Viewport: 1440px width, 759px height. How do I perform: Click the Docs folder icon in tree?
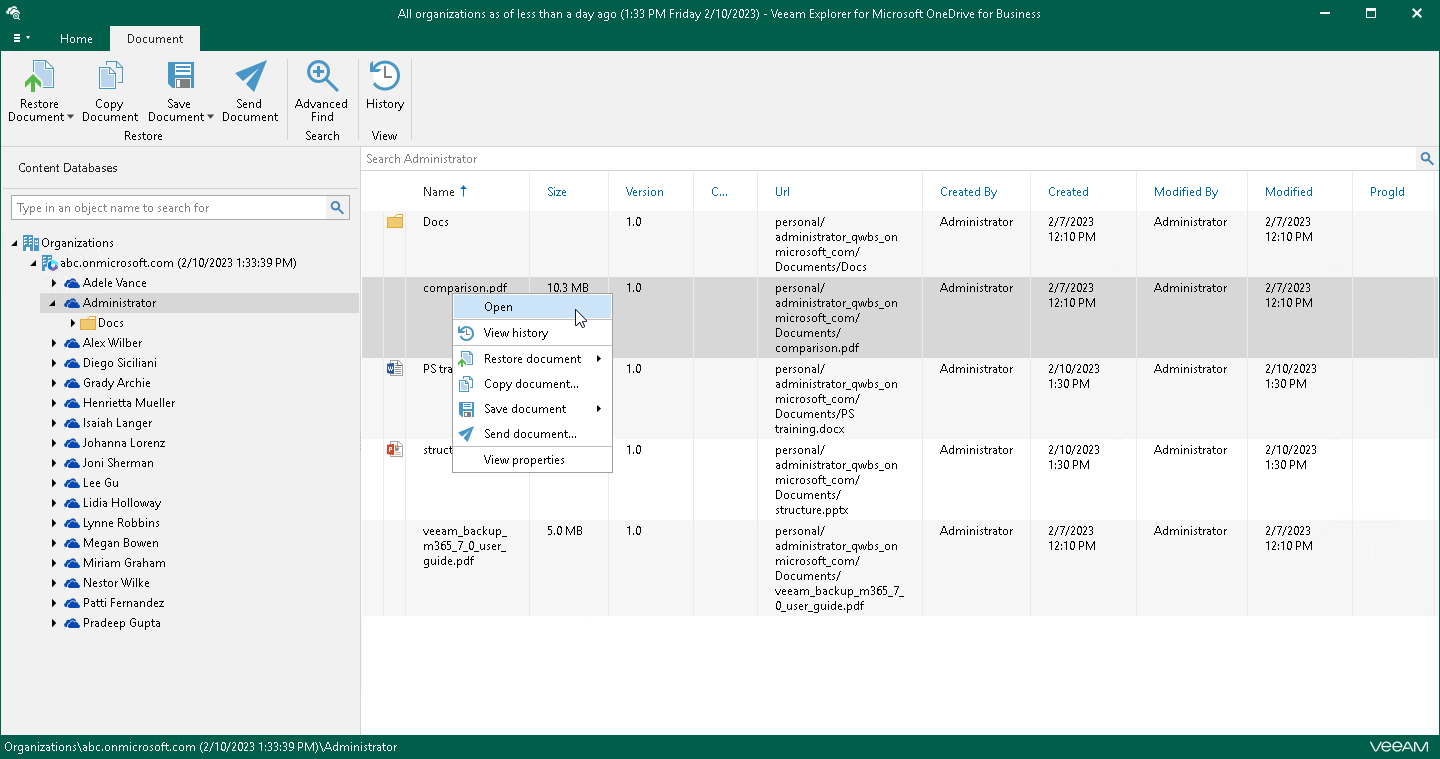(x=87, y=323)
